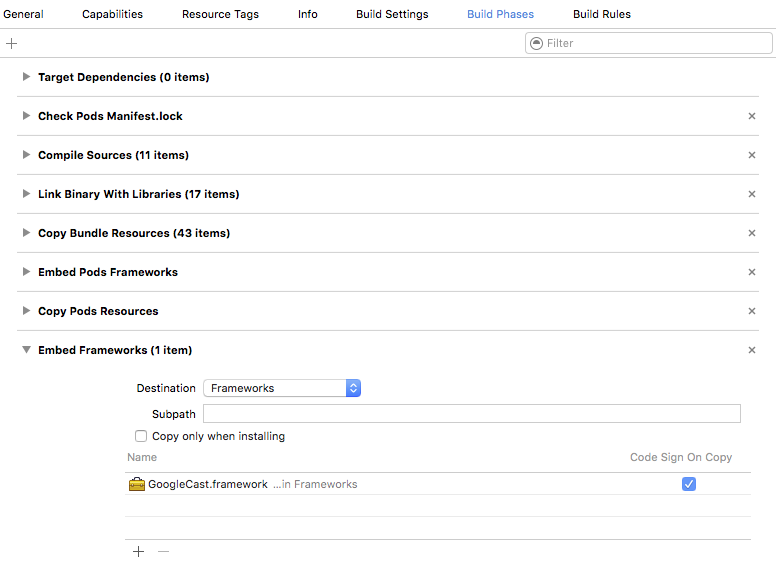Click the add build phase plus icon
Screen dimensions: 776x564
click(12, 44)
